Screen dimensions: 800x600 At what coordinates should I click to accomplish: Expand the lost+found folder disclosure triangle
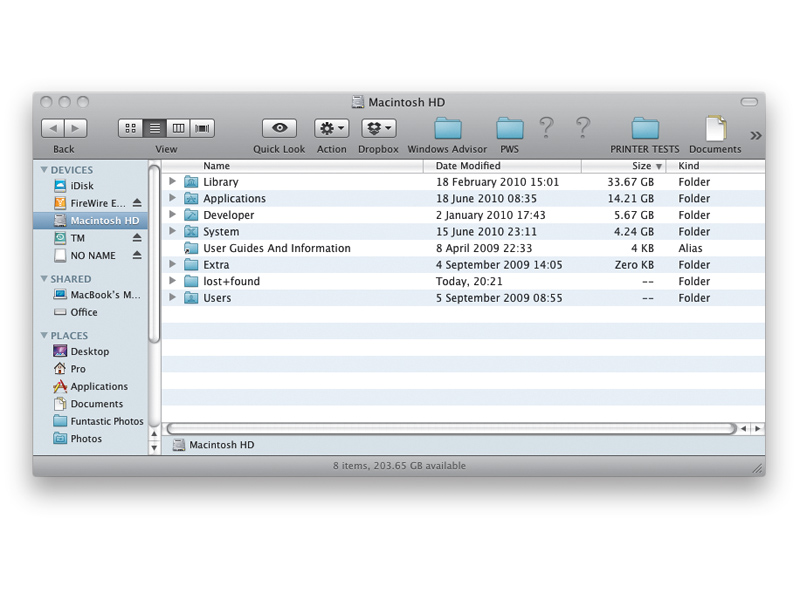pyautogui.click(x=172, y=281)
